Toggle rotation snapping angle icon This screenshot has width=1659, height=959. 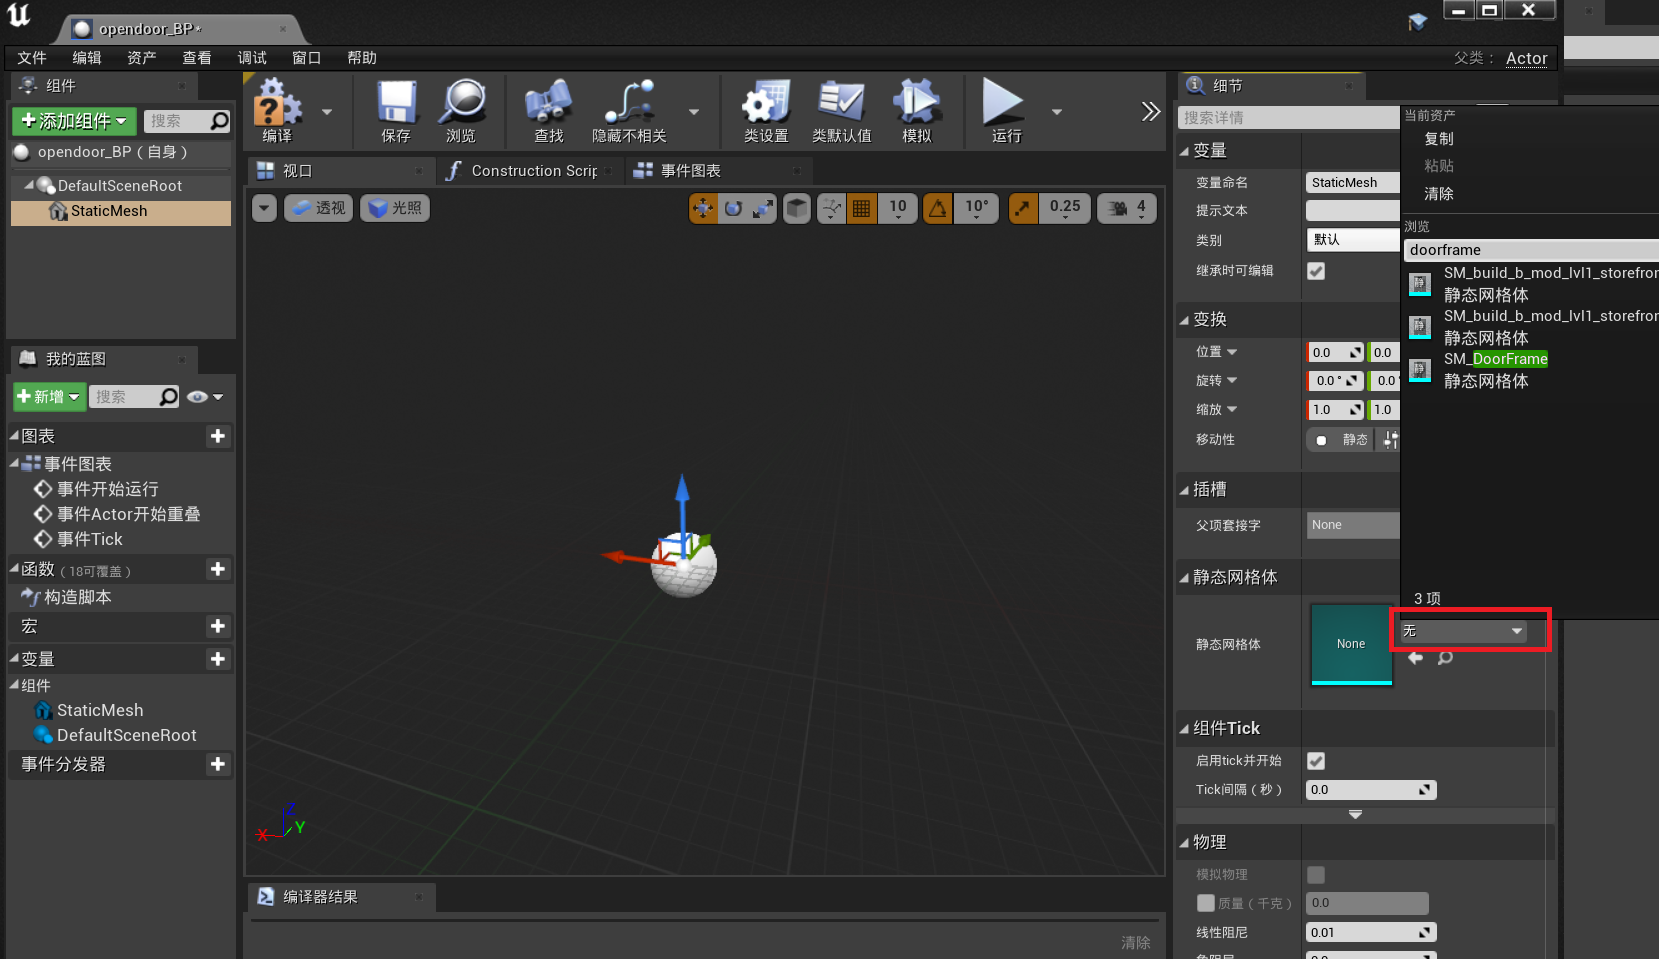(x=938, y=208)
